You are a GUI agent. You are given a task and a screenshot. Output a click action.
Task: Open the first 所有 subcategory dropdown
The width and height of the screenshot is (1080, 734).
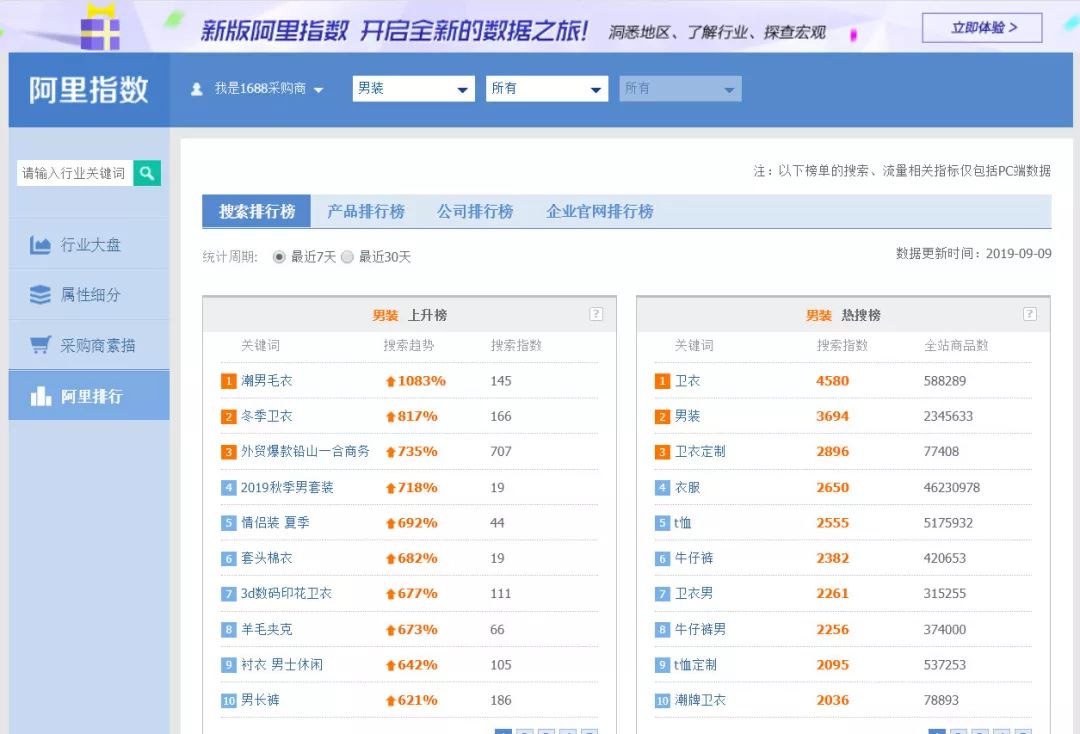click(x=547, y=89)
